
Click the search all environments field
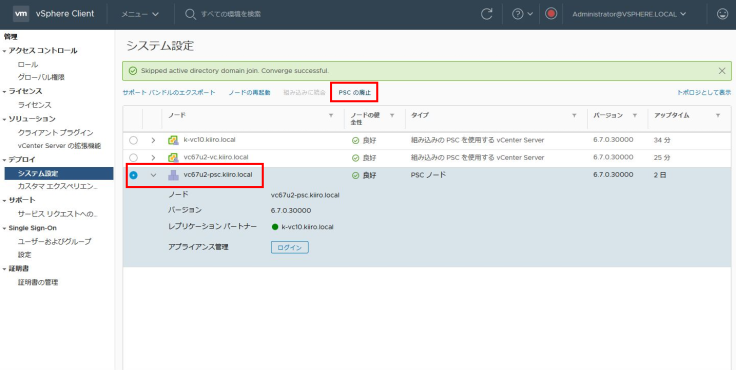[x=231, y=14]
